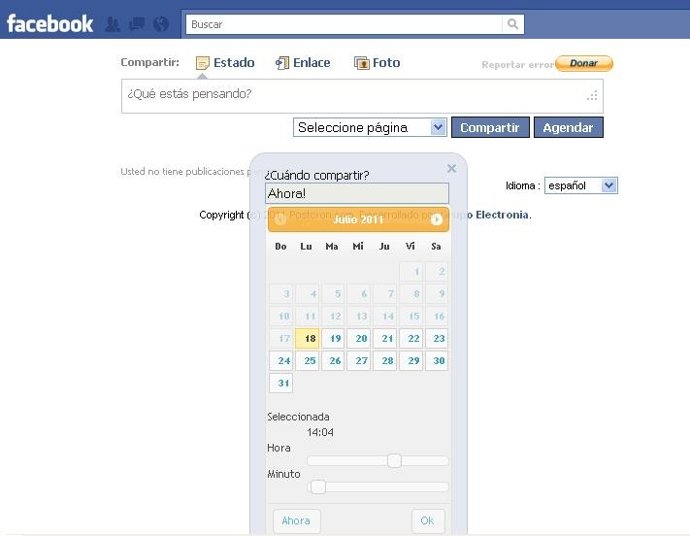
Task: Select day 20 in calendar
Action: coord(359,338)
